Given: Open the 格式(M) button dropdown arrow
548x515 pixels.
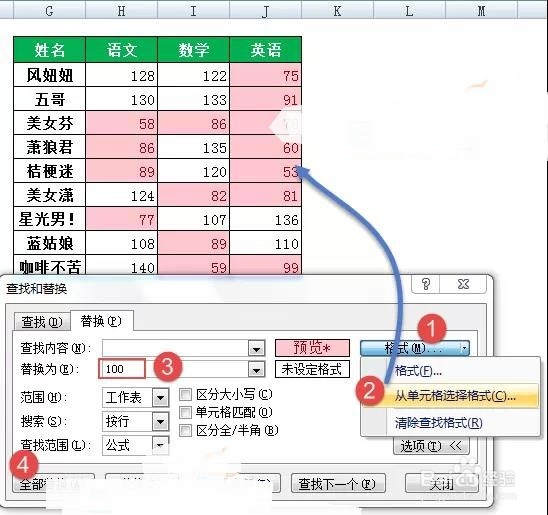Looking at the screenshot, I should pos(464,348).
